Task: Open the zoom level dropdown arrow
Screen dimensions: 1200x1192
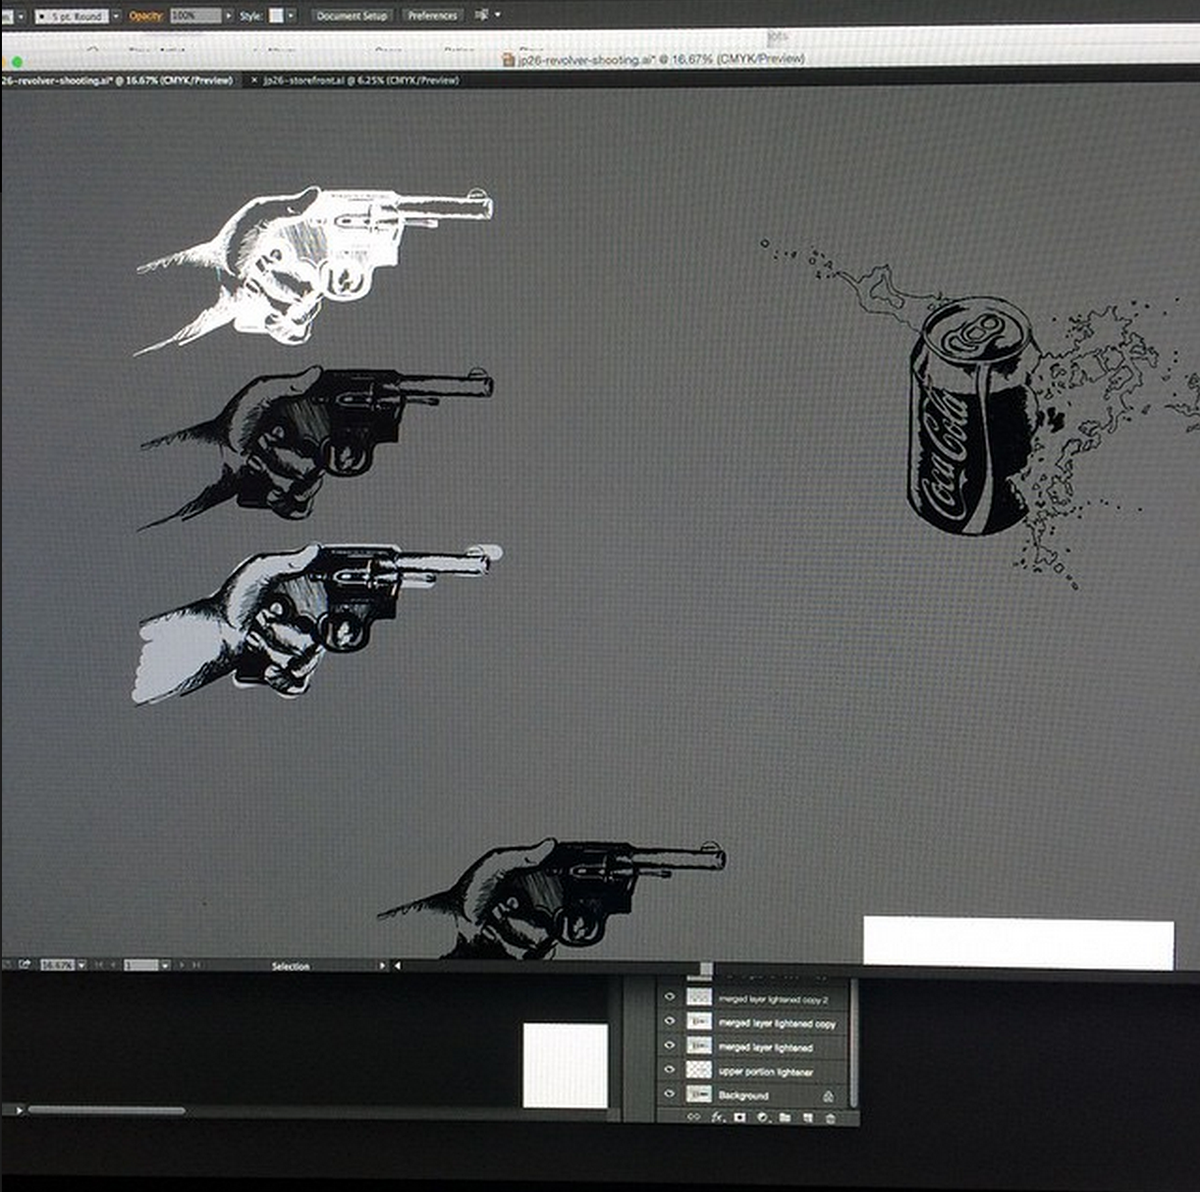Action: (82, 966)
